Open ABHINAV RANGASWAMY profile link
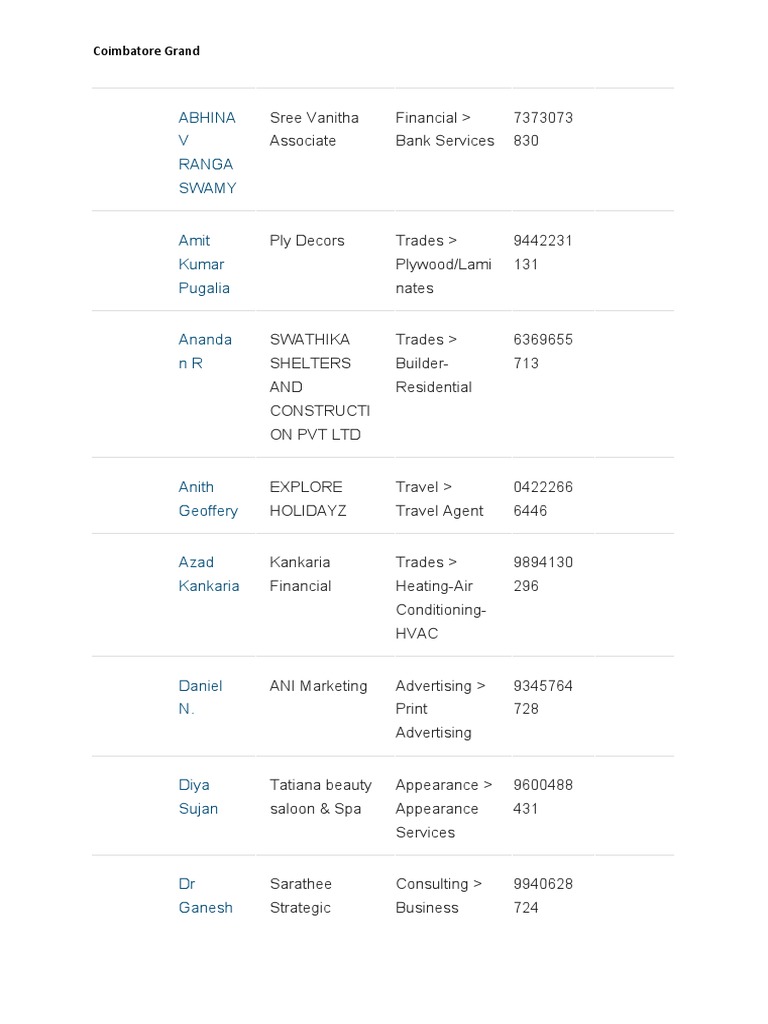Screen dimensions: 768x1024 coord(207,153)
